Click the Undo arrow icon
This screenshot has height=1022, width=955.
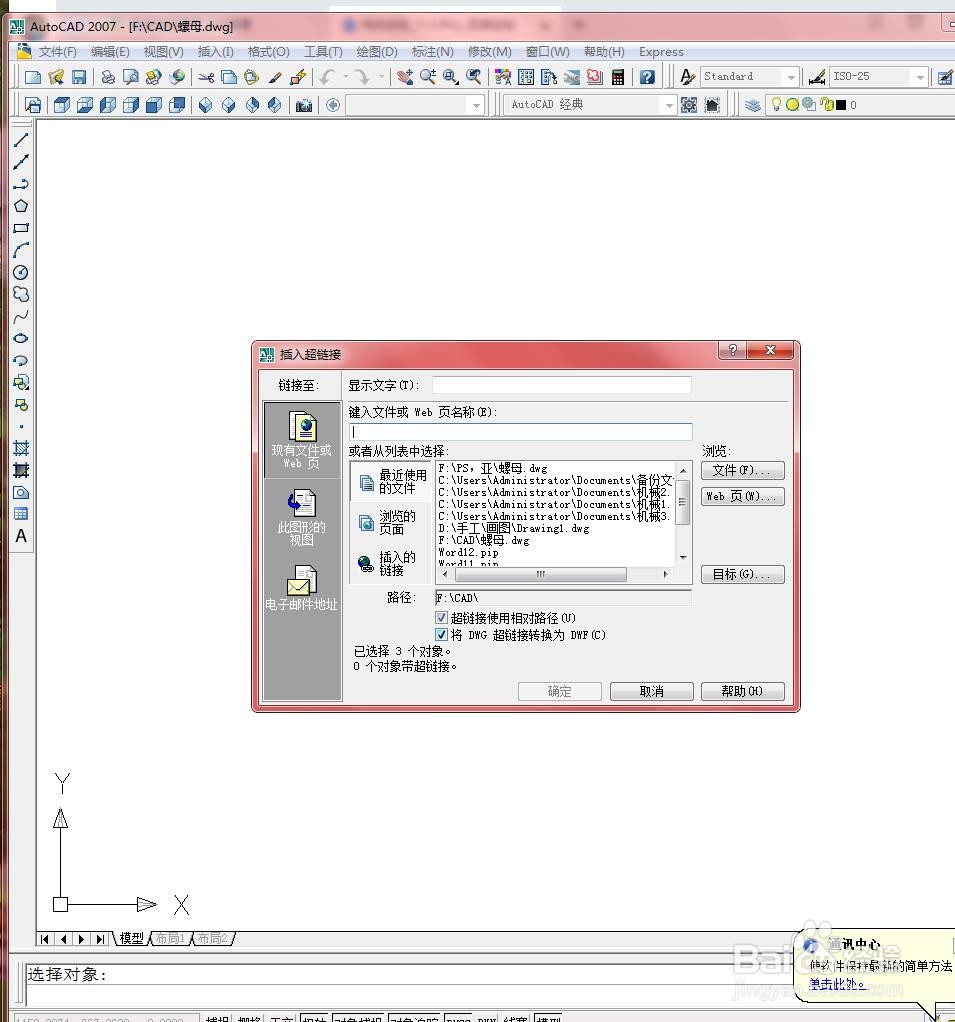[x=326, y=77]
